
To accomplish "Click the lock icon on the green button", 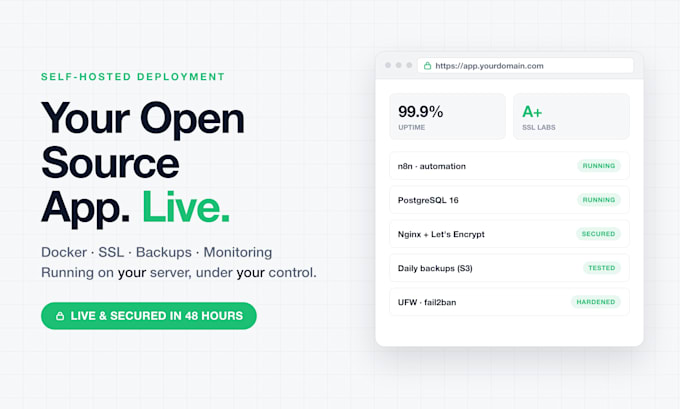I will pos(60,316).
